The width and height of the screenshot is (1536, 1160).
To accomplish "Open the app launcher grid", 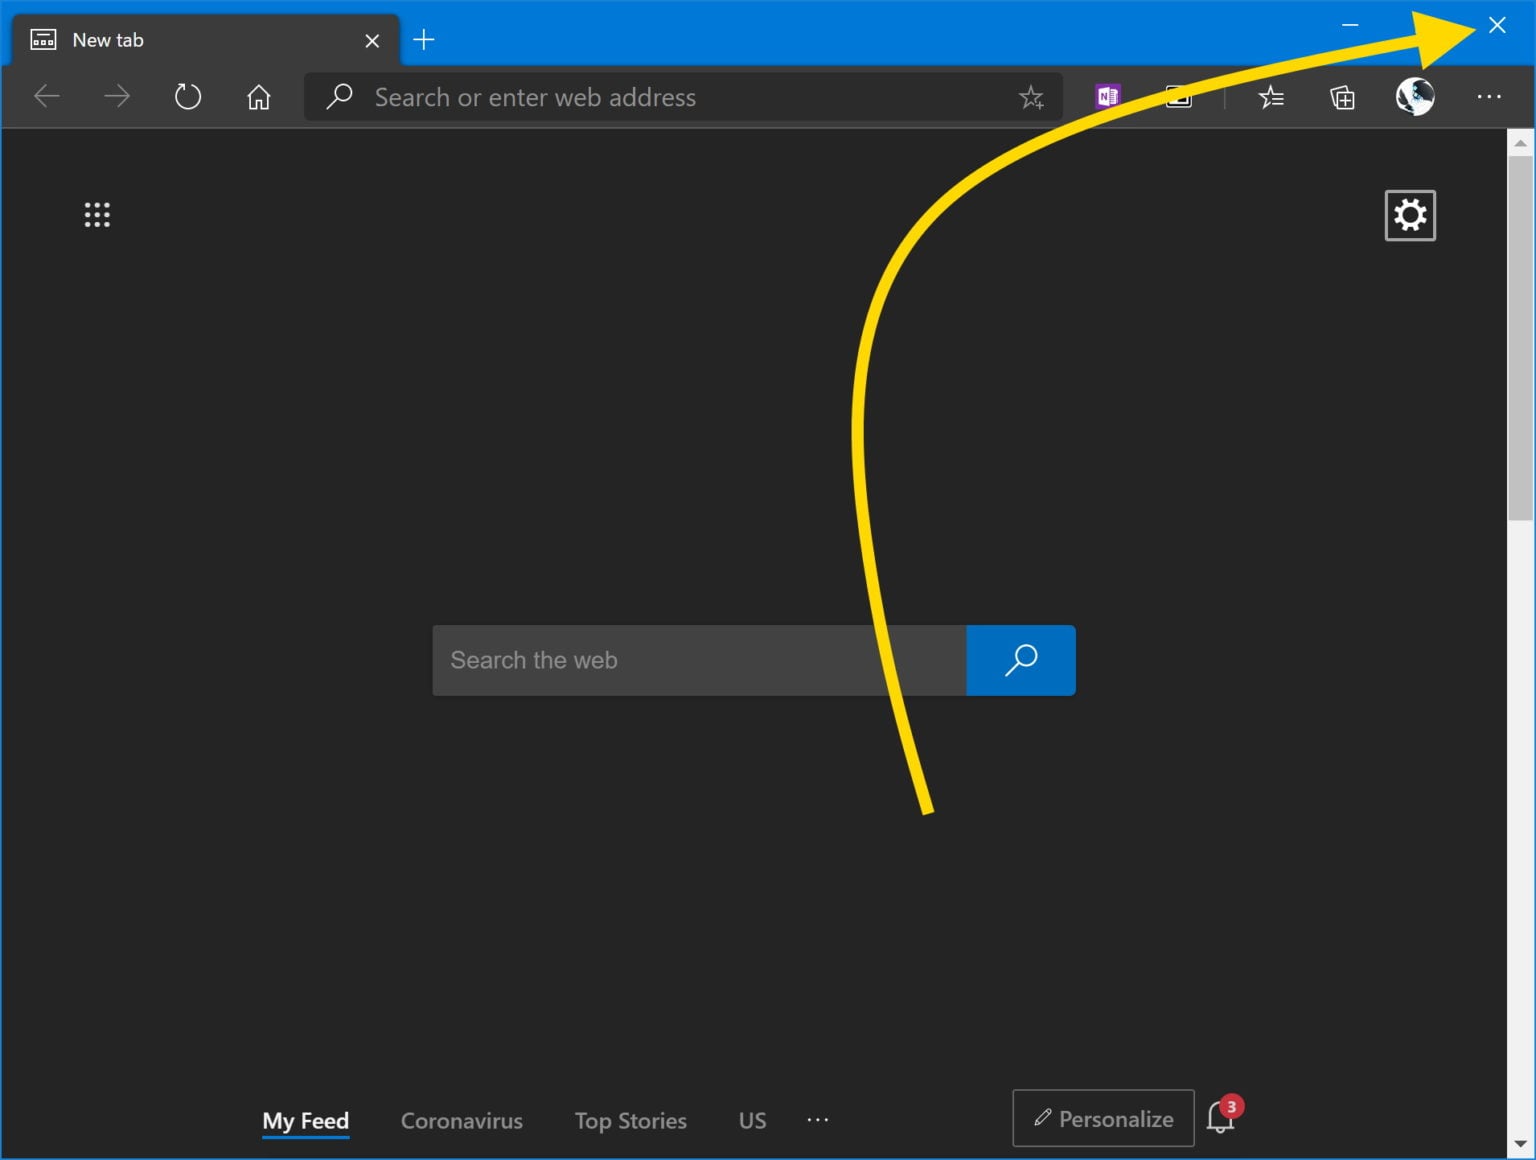I will point(97,214).
